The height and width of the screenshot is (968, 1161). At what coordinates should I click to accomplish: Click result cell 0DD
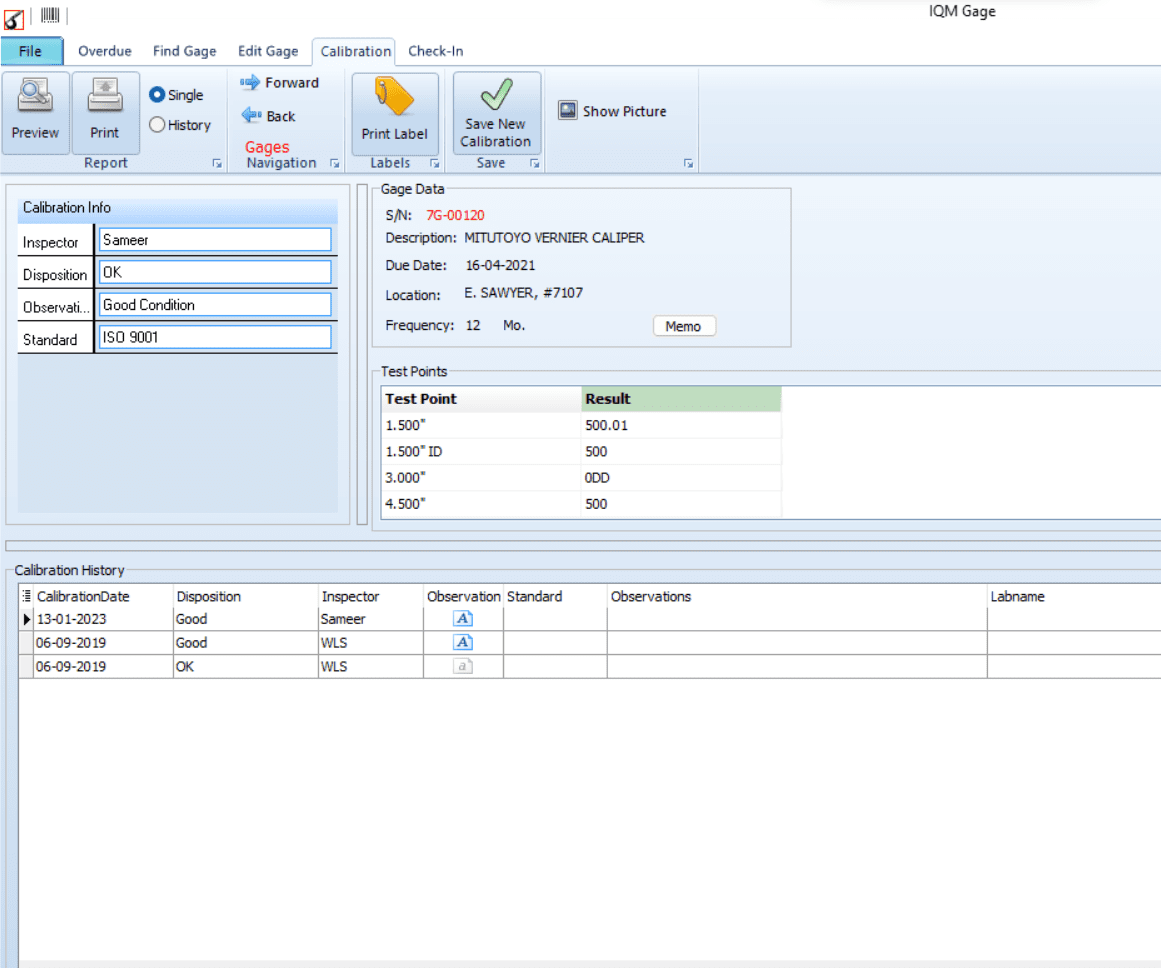click(x=681, y=478)
